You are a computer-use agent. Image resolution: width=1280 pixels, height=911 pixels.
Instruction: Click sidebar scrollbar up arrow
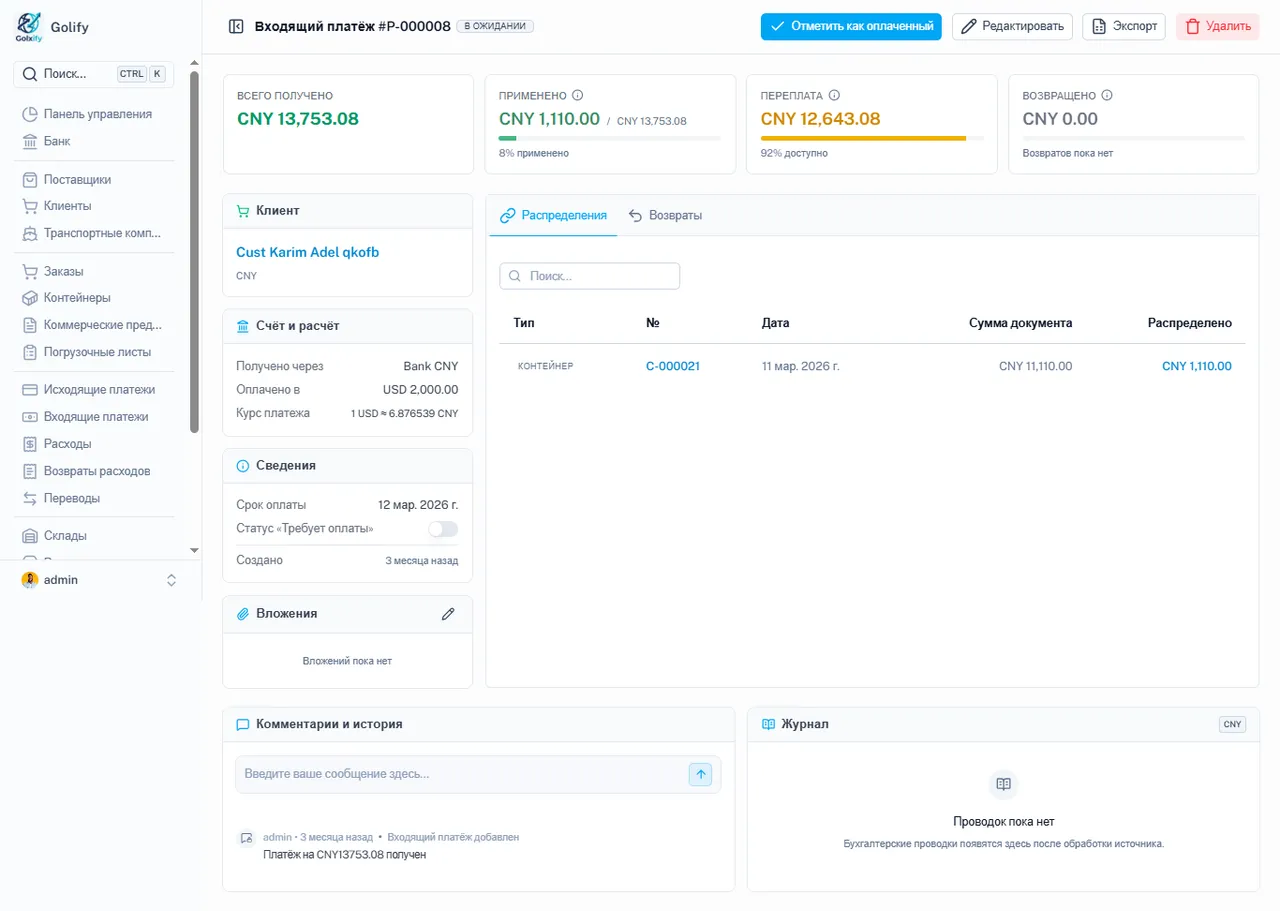click(x=194, y=64)
